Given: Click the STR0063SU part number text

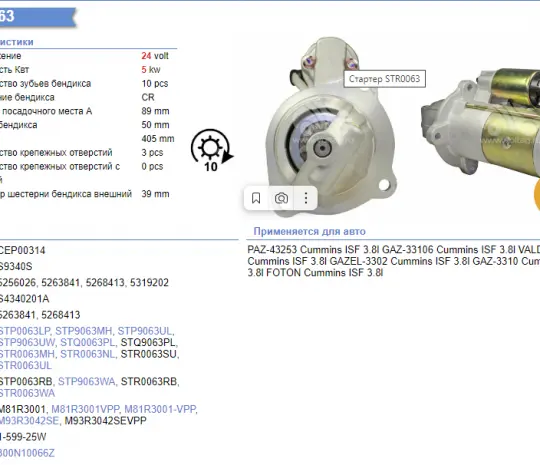Looking at the screenshot, I should [149, 354].
